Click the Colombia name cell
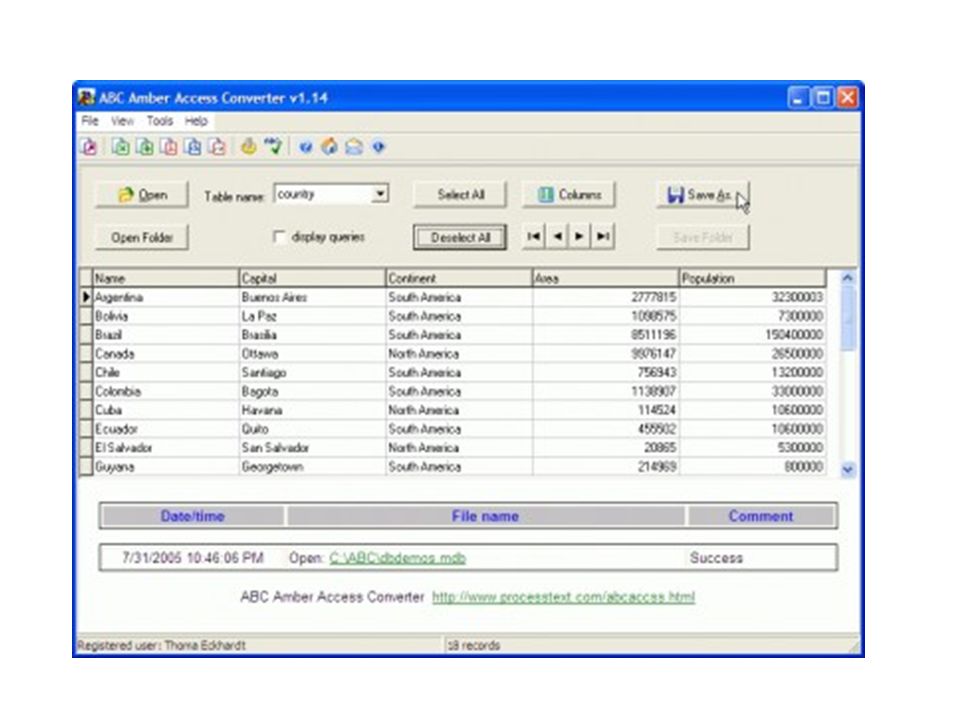Viewport: 960px width, 720px height. (165, 391)
